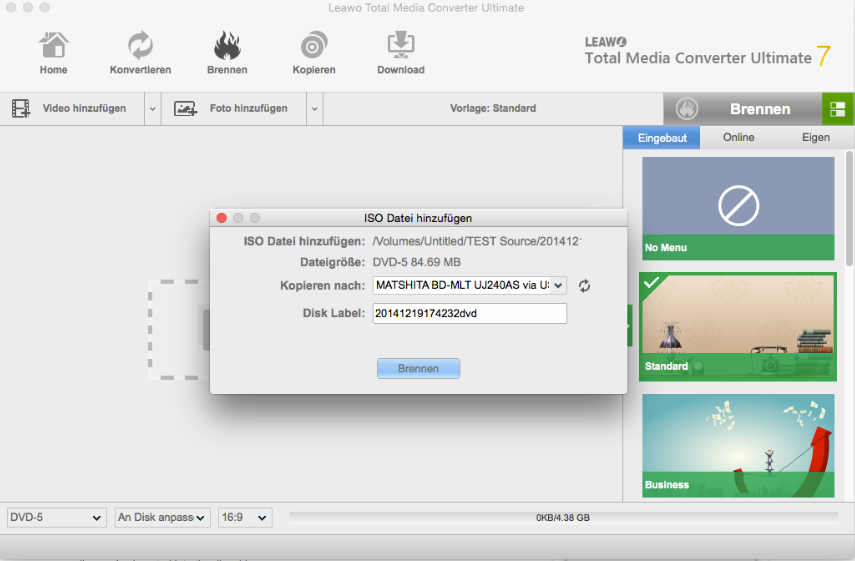Click the big Brennen button in toolbar
Screen dimensions: 855x561
pyautogui.click(x=743, y=109)
